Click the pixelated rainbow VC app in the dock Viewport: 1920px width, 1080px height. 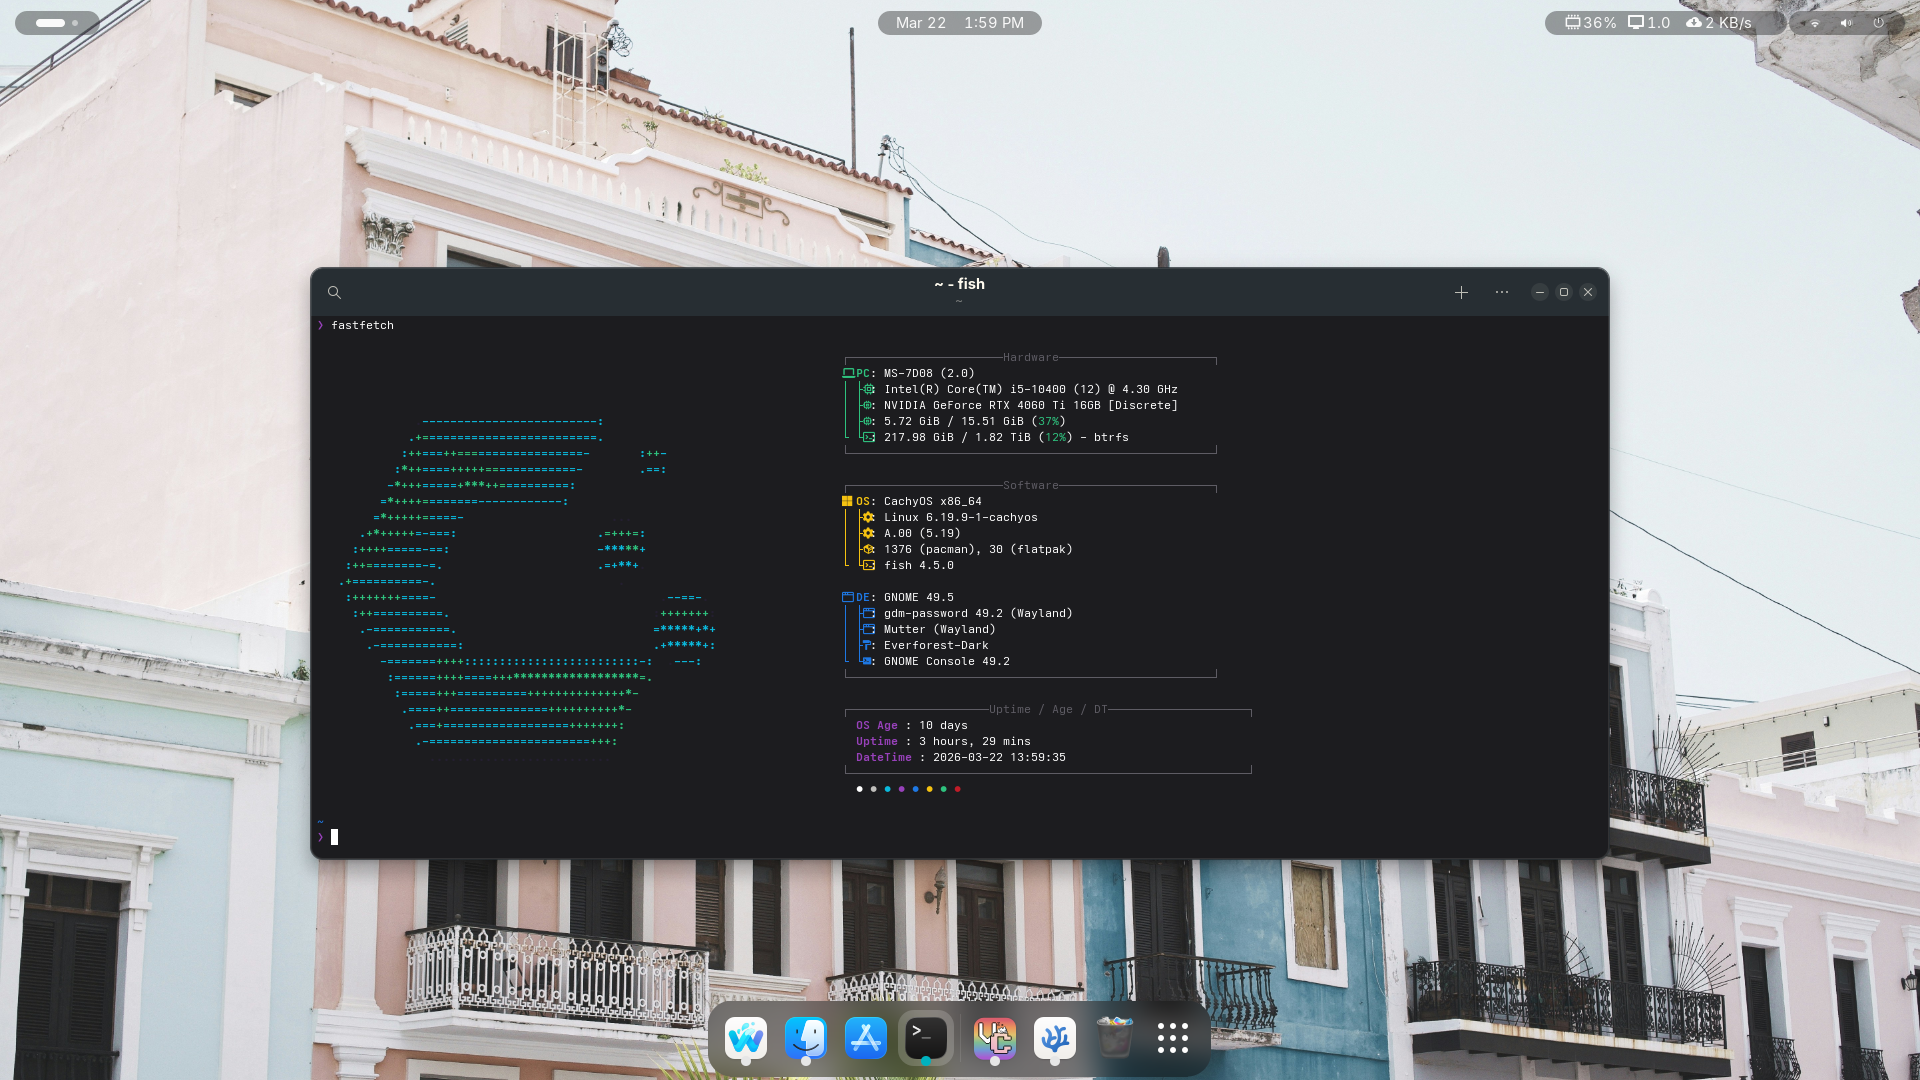point(995,1038)
